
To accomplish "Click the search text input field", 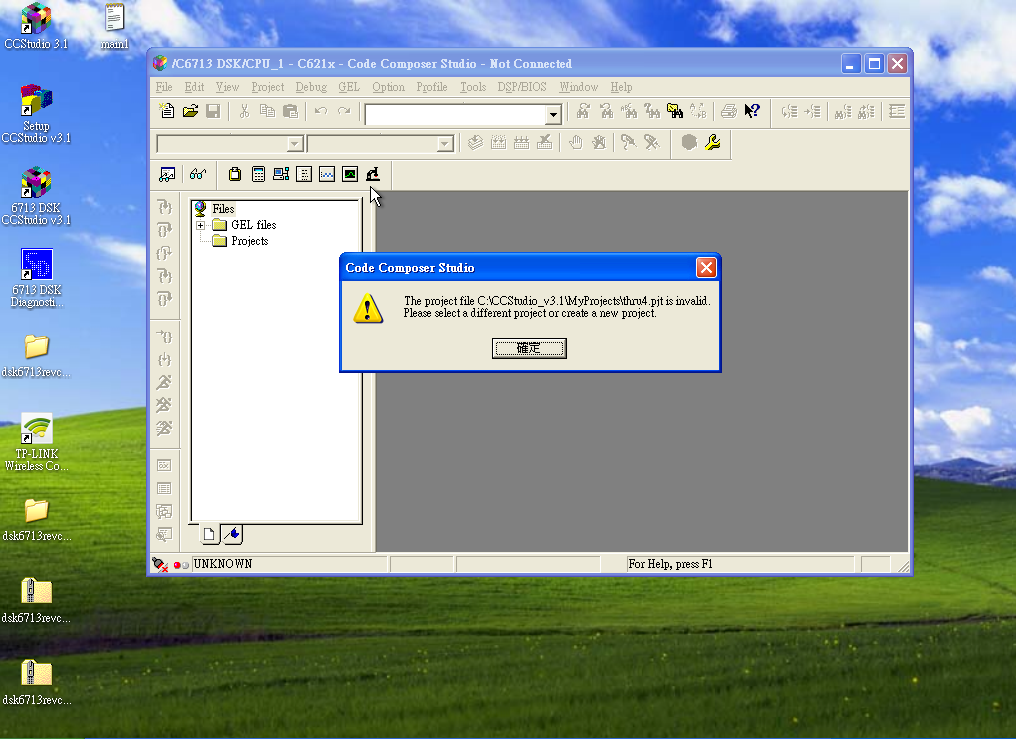I will pos(456,115).
